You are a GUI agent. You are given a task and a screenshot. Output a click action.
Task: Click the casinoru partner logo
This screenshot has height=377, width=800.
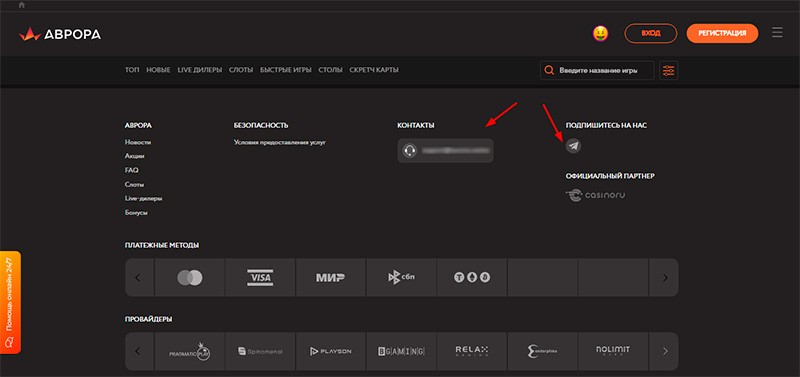(x=596, y=195)
